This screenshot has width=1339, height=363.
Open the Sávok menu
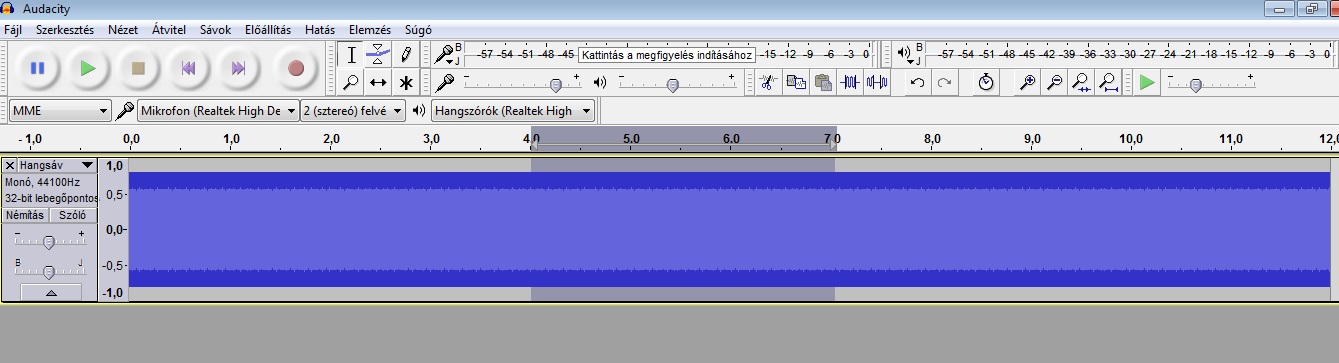coord(215,30)
